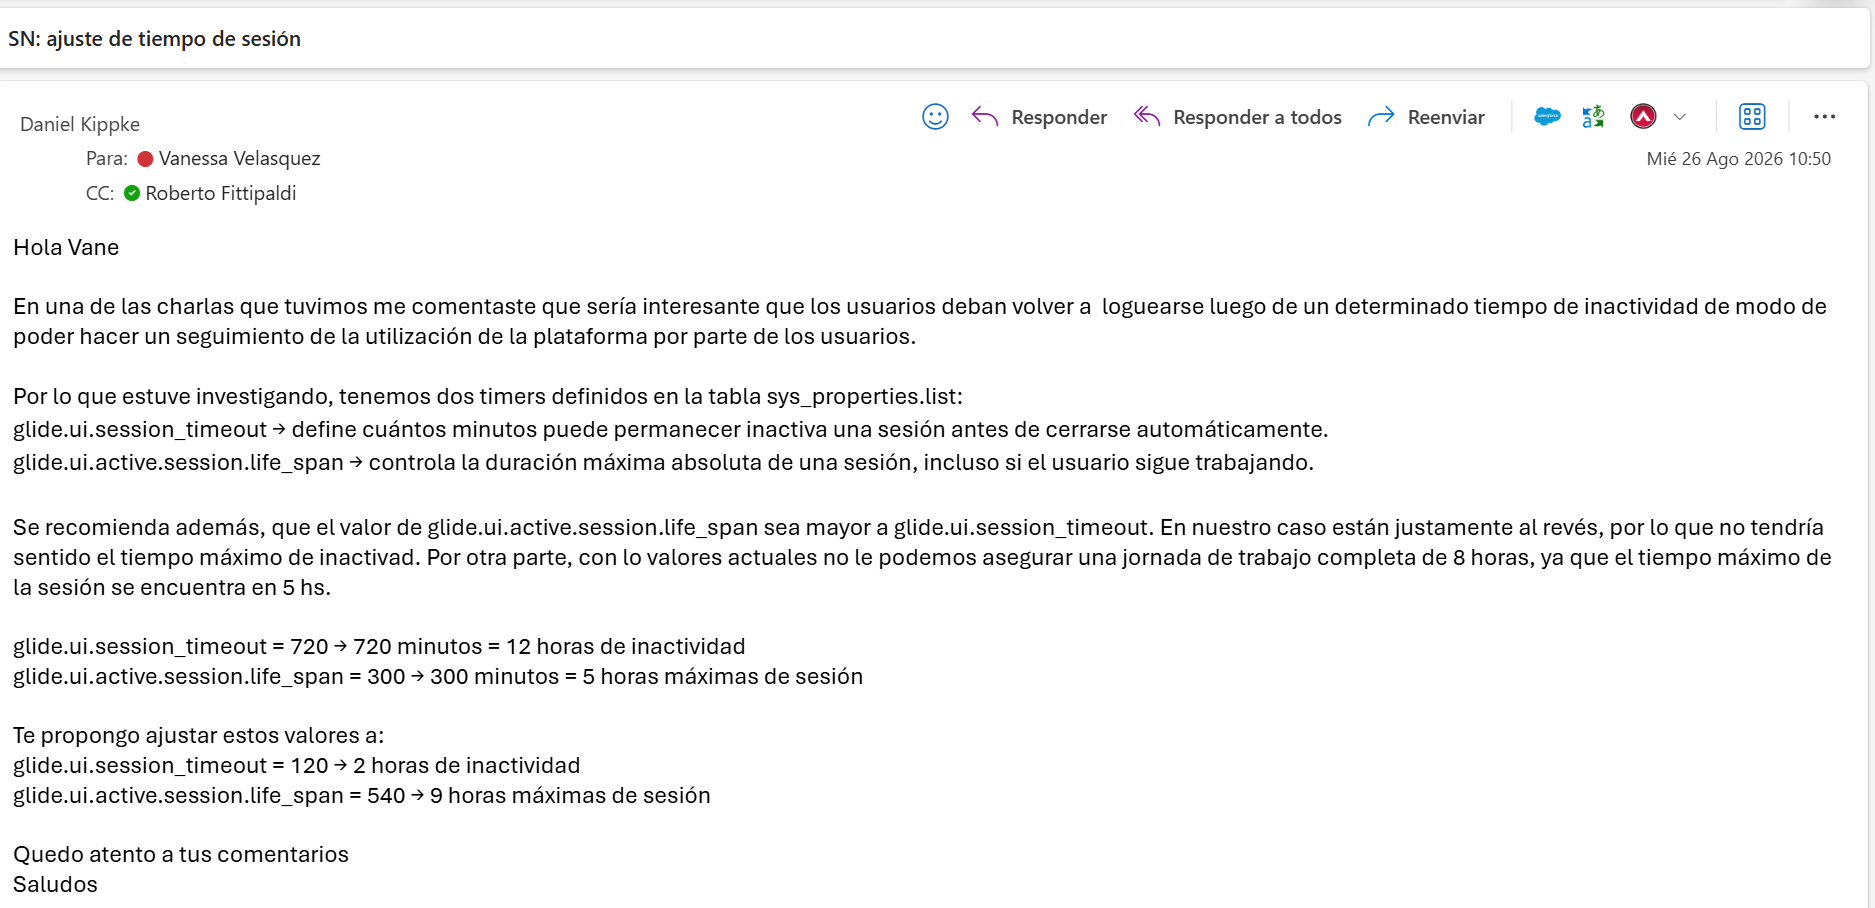Click CC contact Roberto Fittipaldi
Screen dimensions: 1875x908
click(220, 193)
